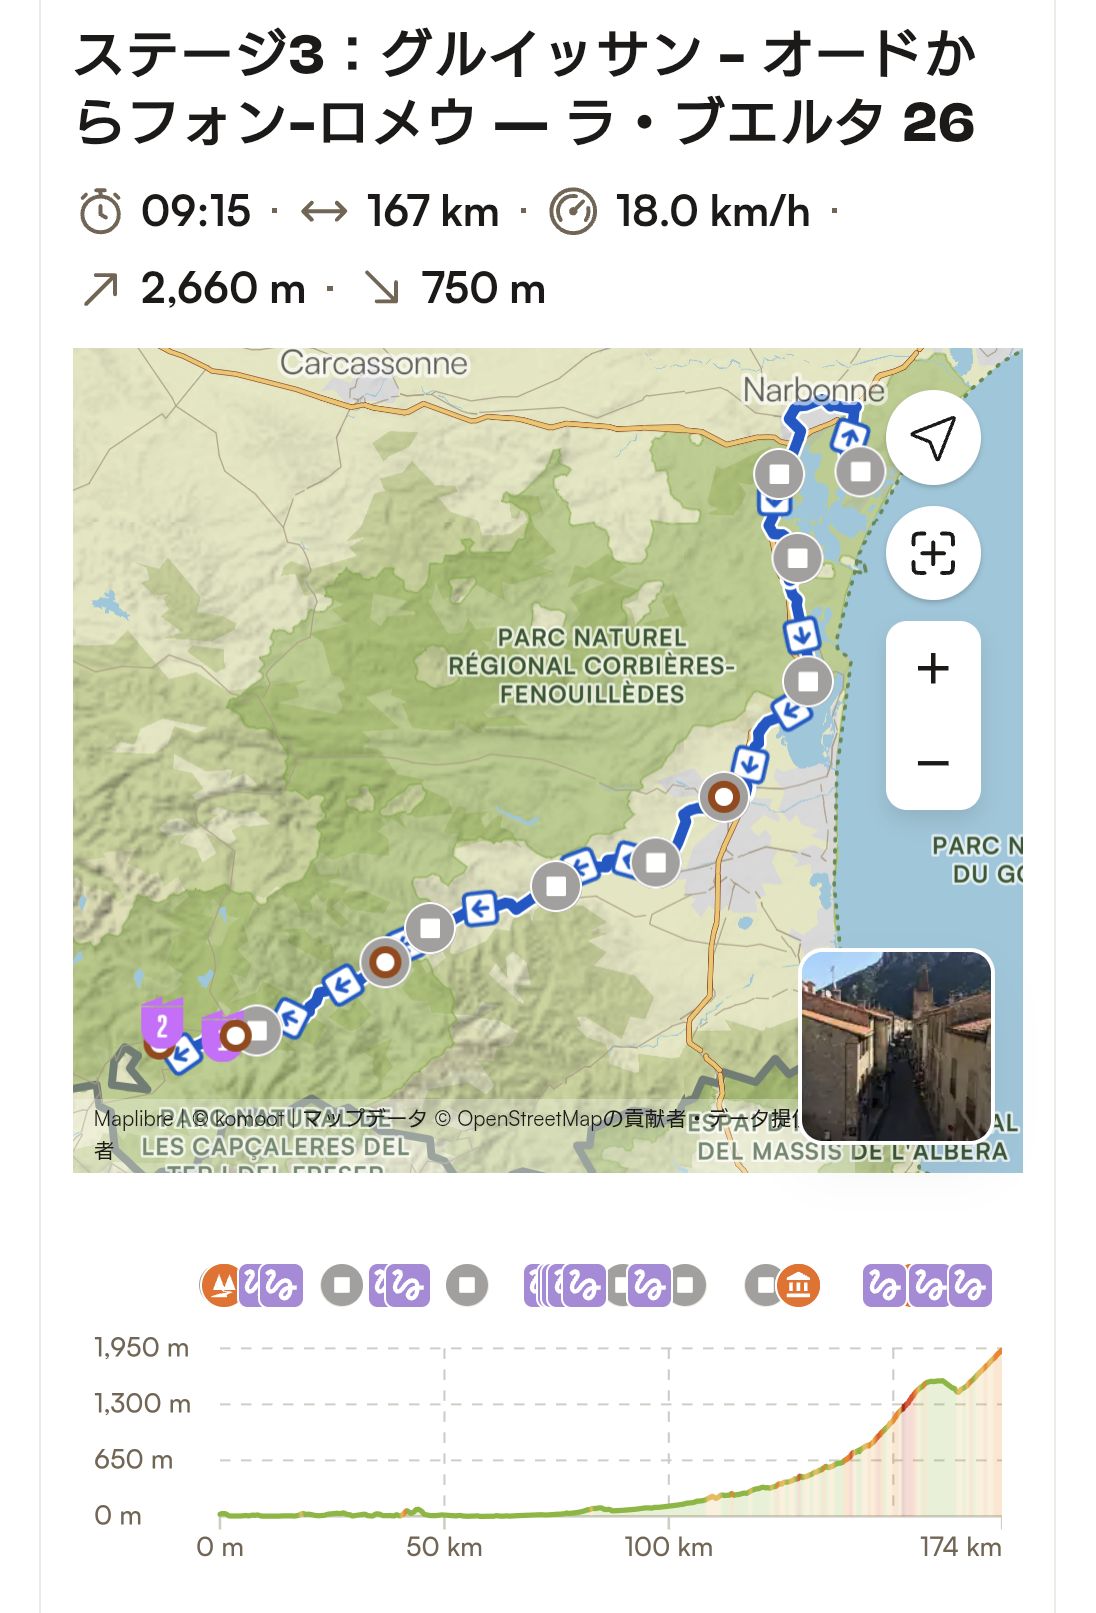Select the gray waypoint marker right of Narbonne
Image resolution: width=1096 pixels, height=1613 pixels.
pyautogui.click(x=860, y=471)
